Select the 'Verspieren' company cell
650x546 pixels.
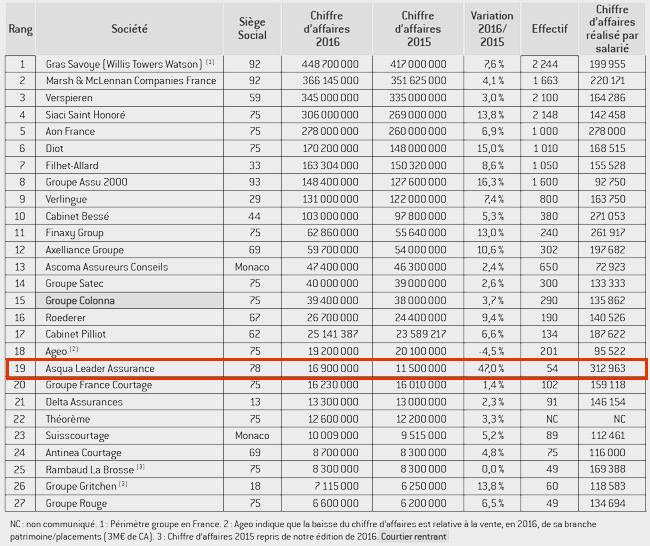(x=129, y=98)
